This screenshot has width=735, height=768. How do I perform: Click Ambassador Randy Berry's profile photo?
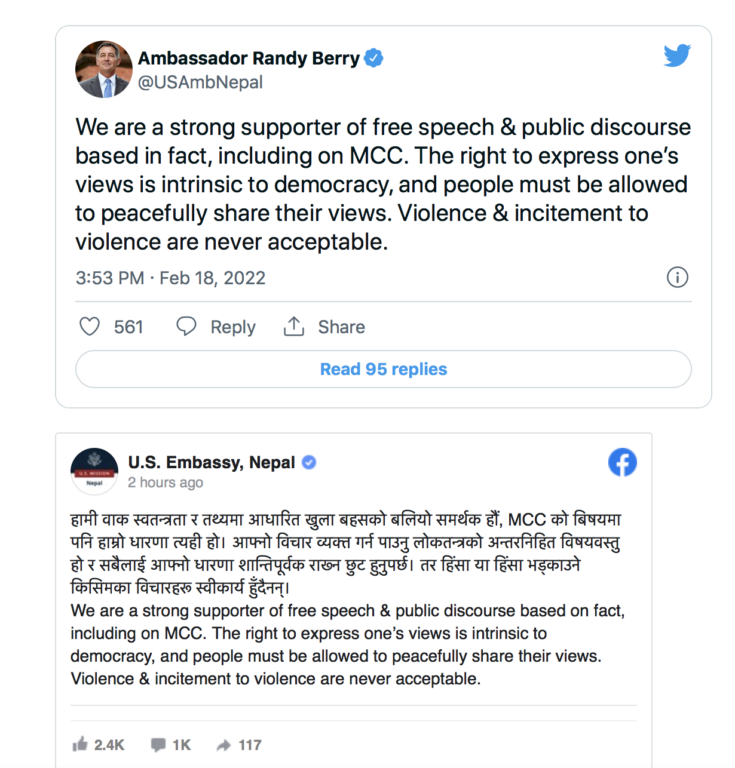click(x=102, y=71)
